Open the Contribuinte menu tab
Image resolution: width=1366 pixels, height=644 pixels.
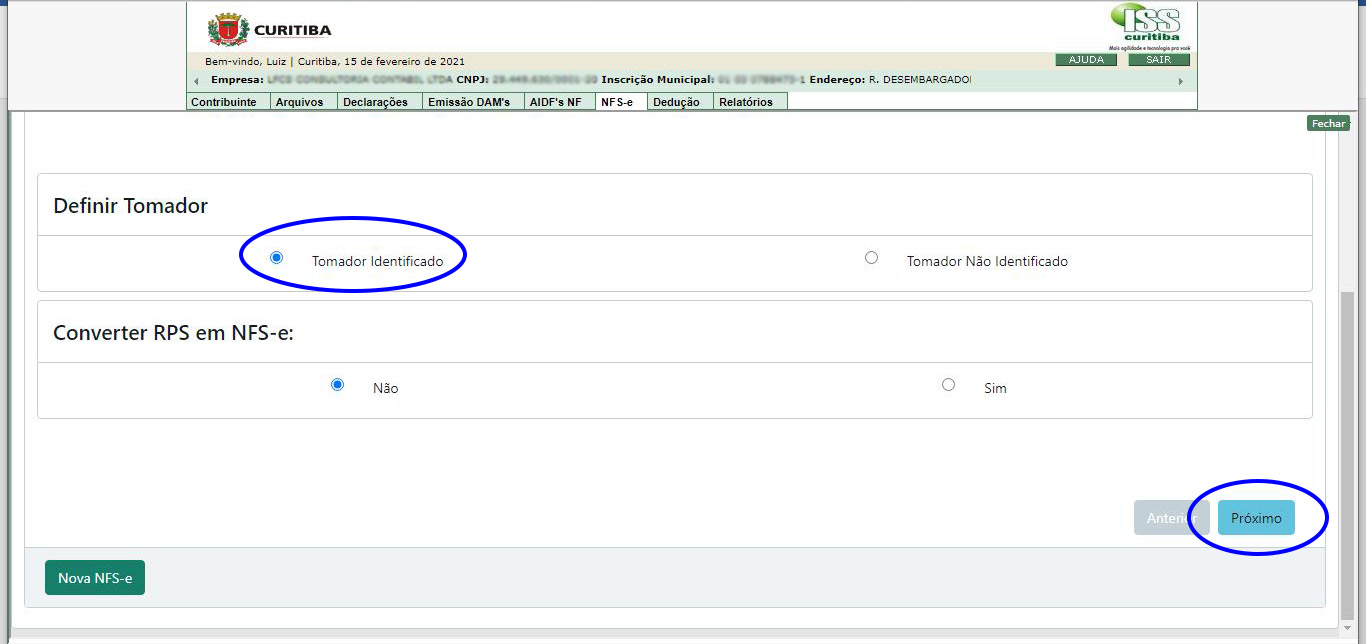(224, 102)
